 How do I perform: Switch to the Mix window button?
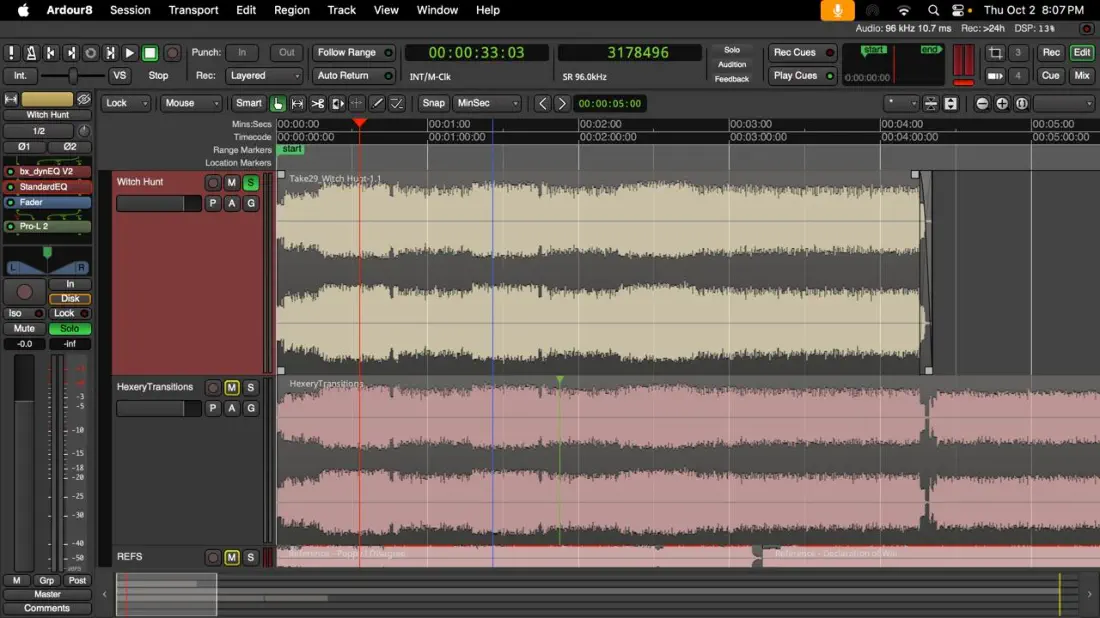click(1081, 76)
